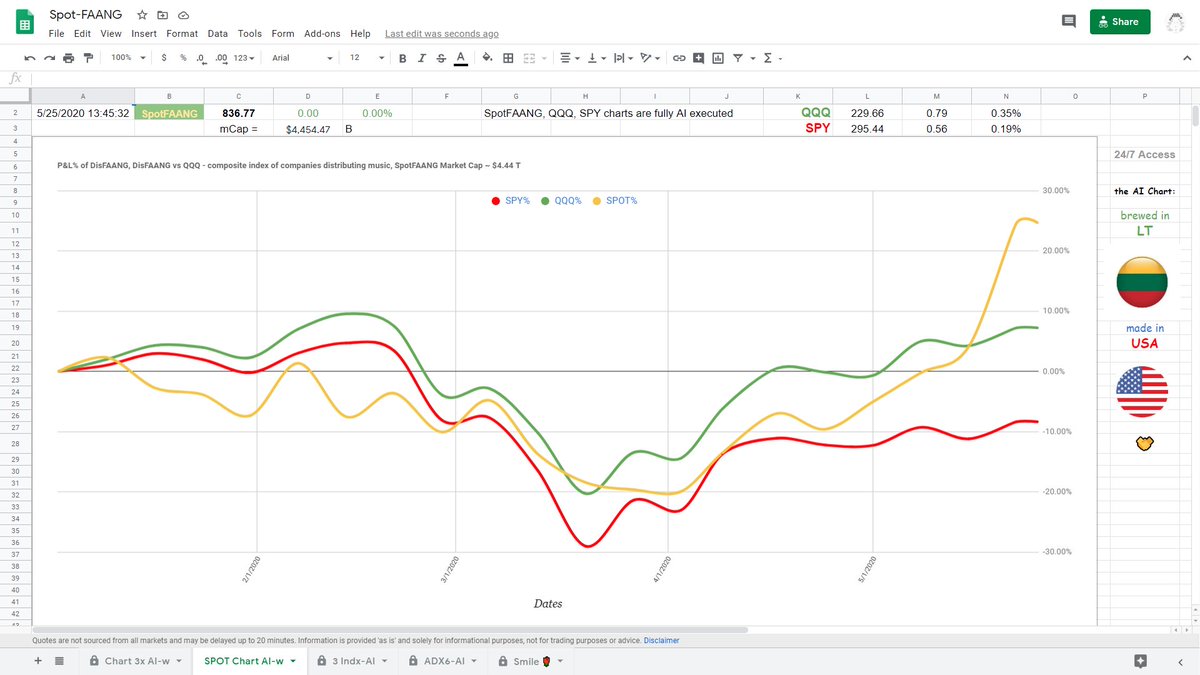Click the green Share button
Viewport: 1200px width, 675px height.
[x=1120, y=21]
